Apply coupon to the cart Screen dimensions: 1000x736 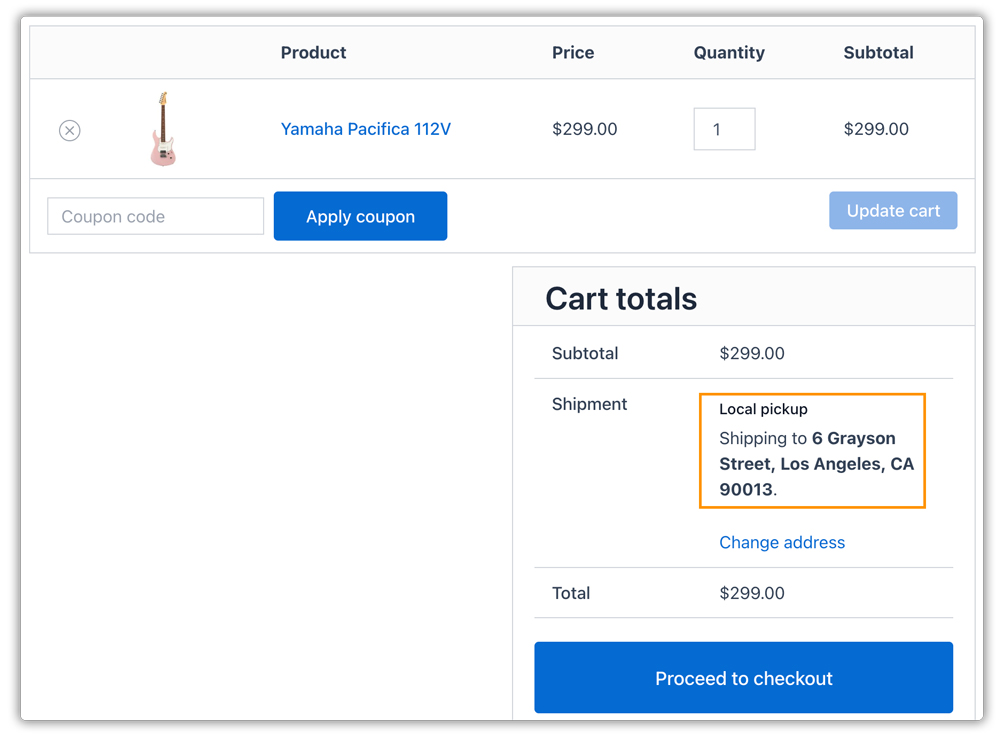coord(360,216)
